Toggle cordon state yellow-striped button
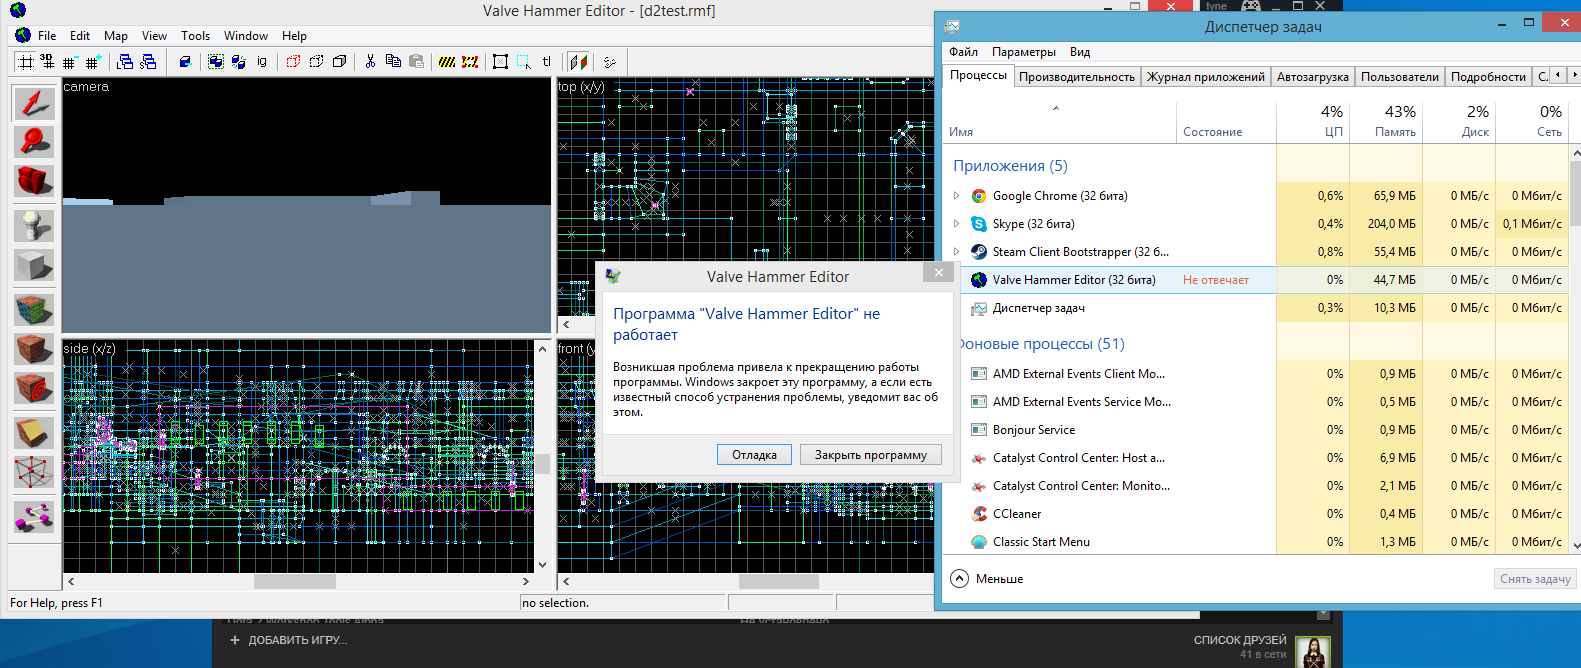 pyautogui.click(x=447, y=62)
